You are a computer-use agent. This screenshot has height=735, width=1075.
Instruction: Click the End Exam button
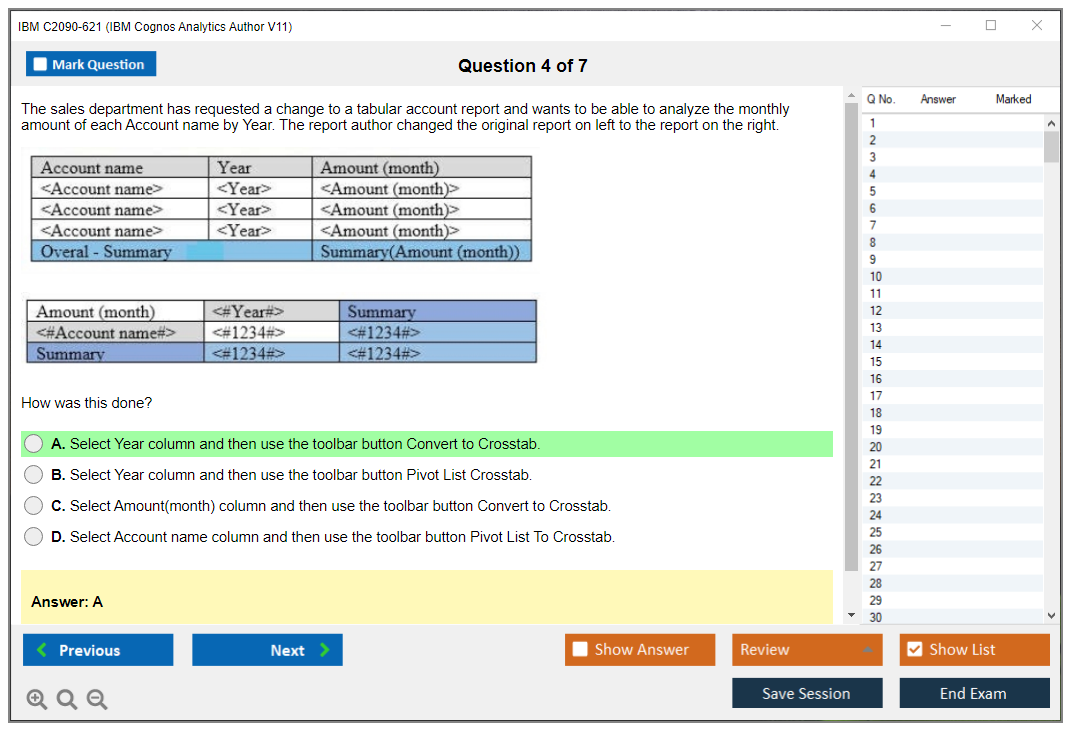pos(974,693)
